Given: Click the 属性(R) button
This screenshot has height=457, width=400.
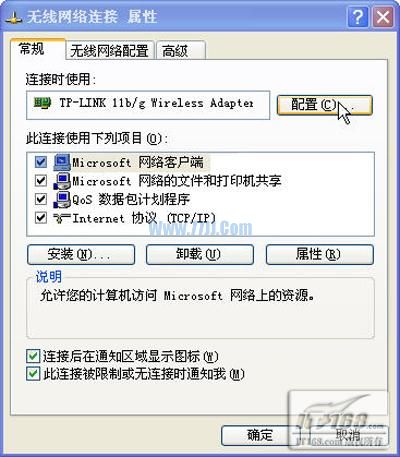Looking at the screenshot, I should click(x=320, y=255).
